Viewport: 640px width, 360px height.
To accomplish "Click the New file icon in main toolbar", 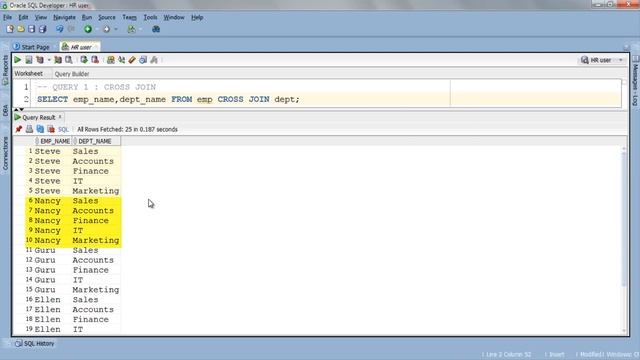I will click(x=10, y=29).
